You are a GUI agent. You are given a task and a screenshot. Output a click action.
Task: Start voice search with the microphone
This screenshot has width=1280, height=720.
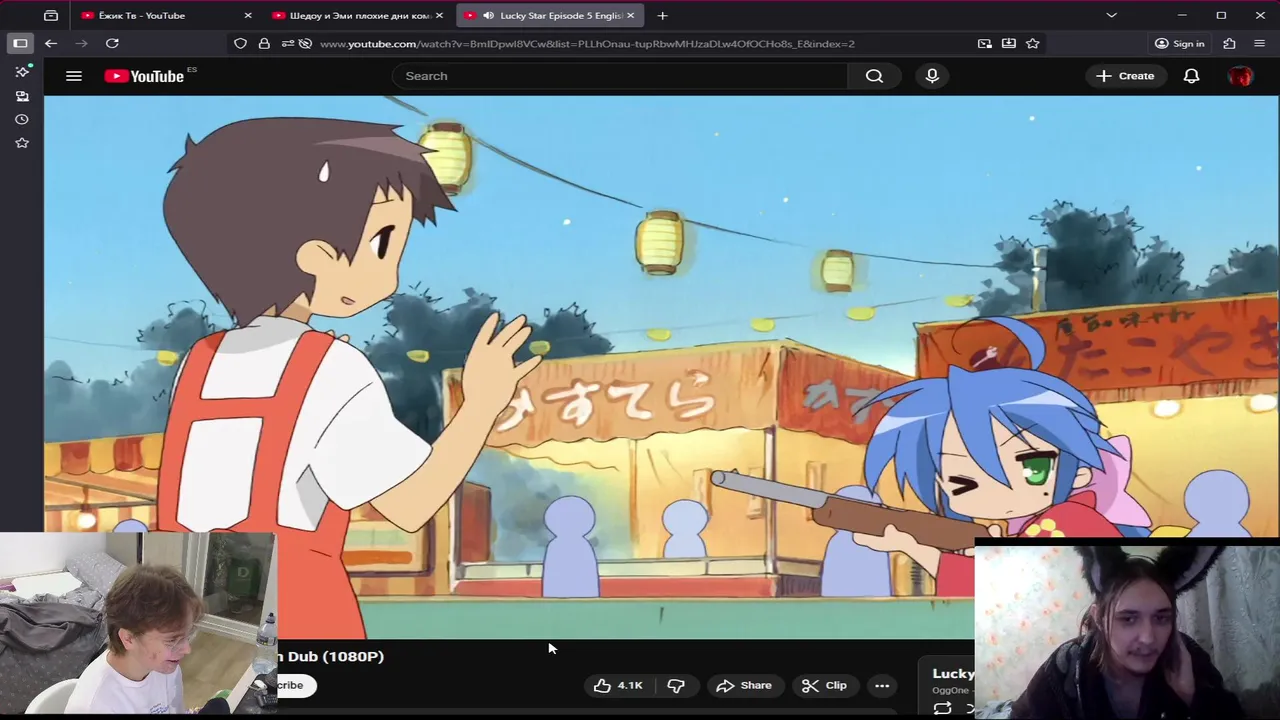point(932,76)
